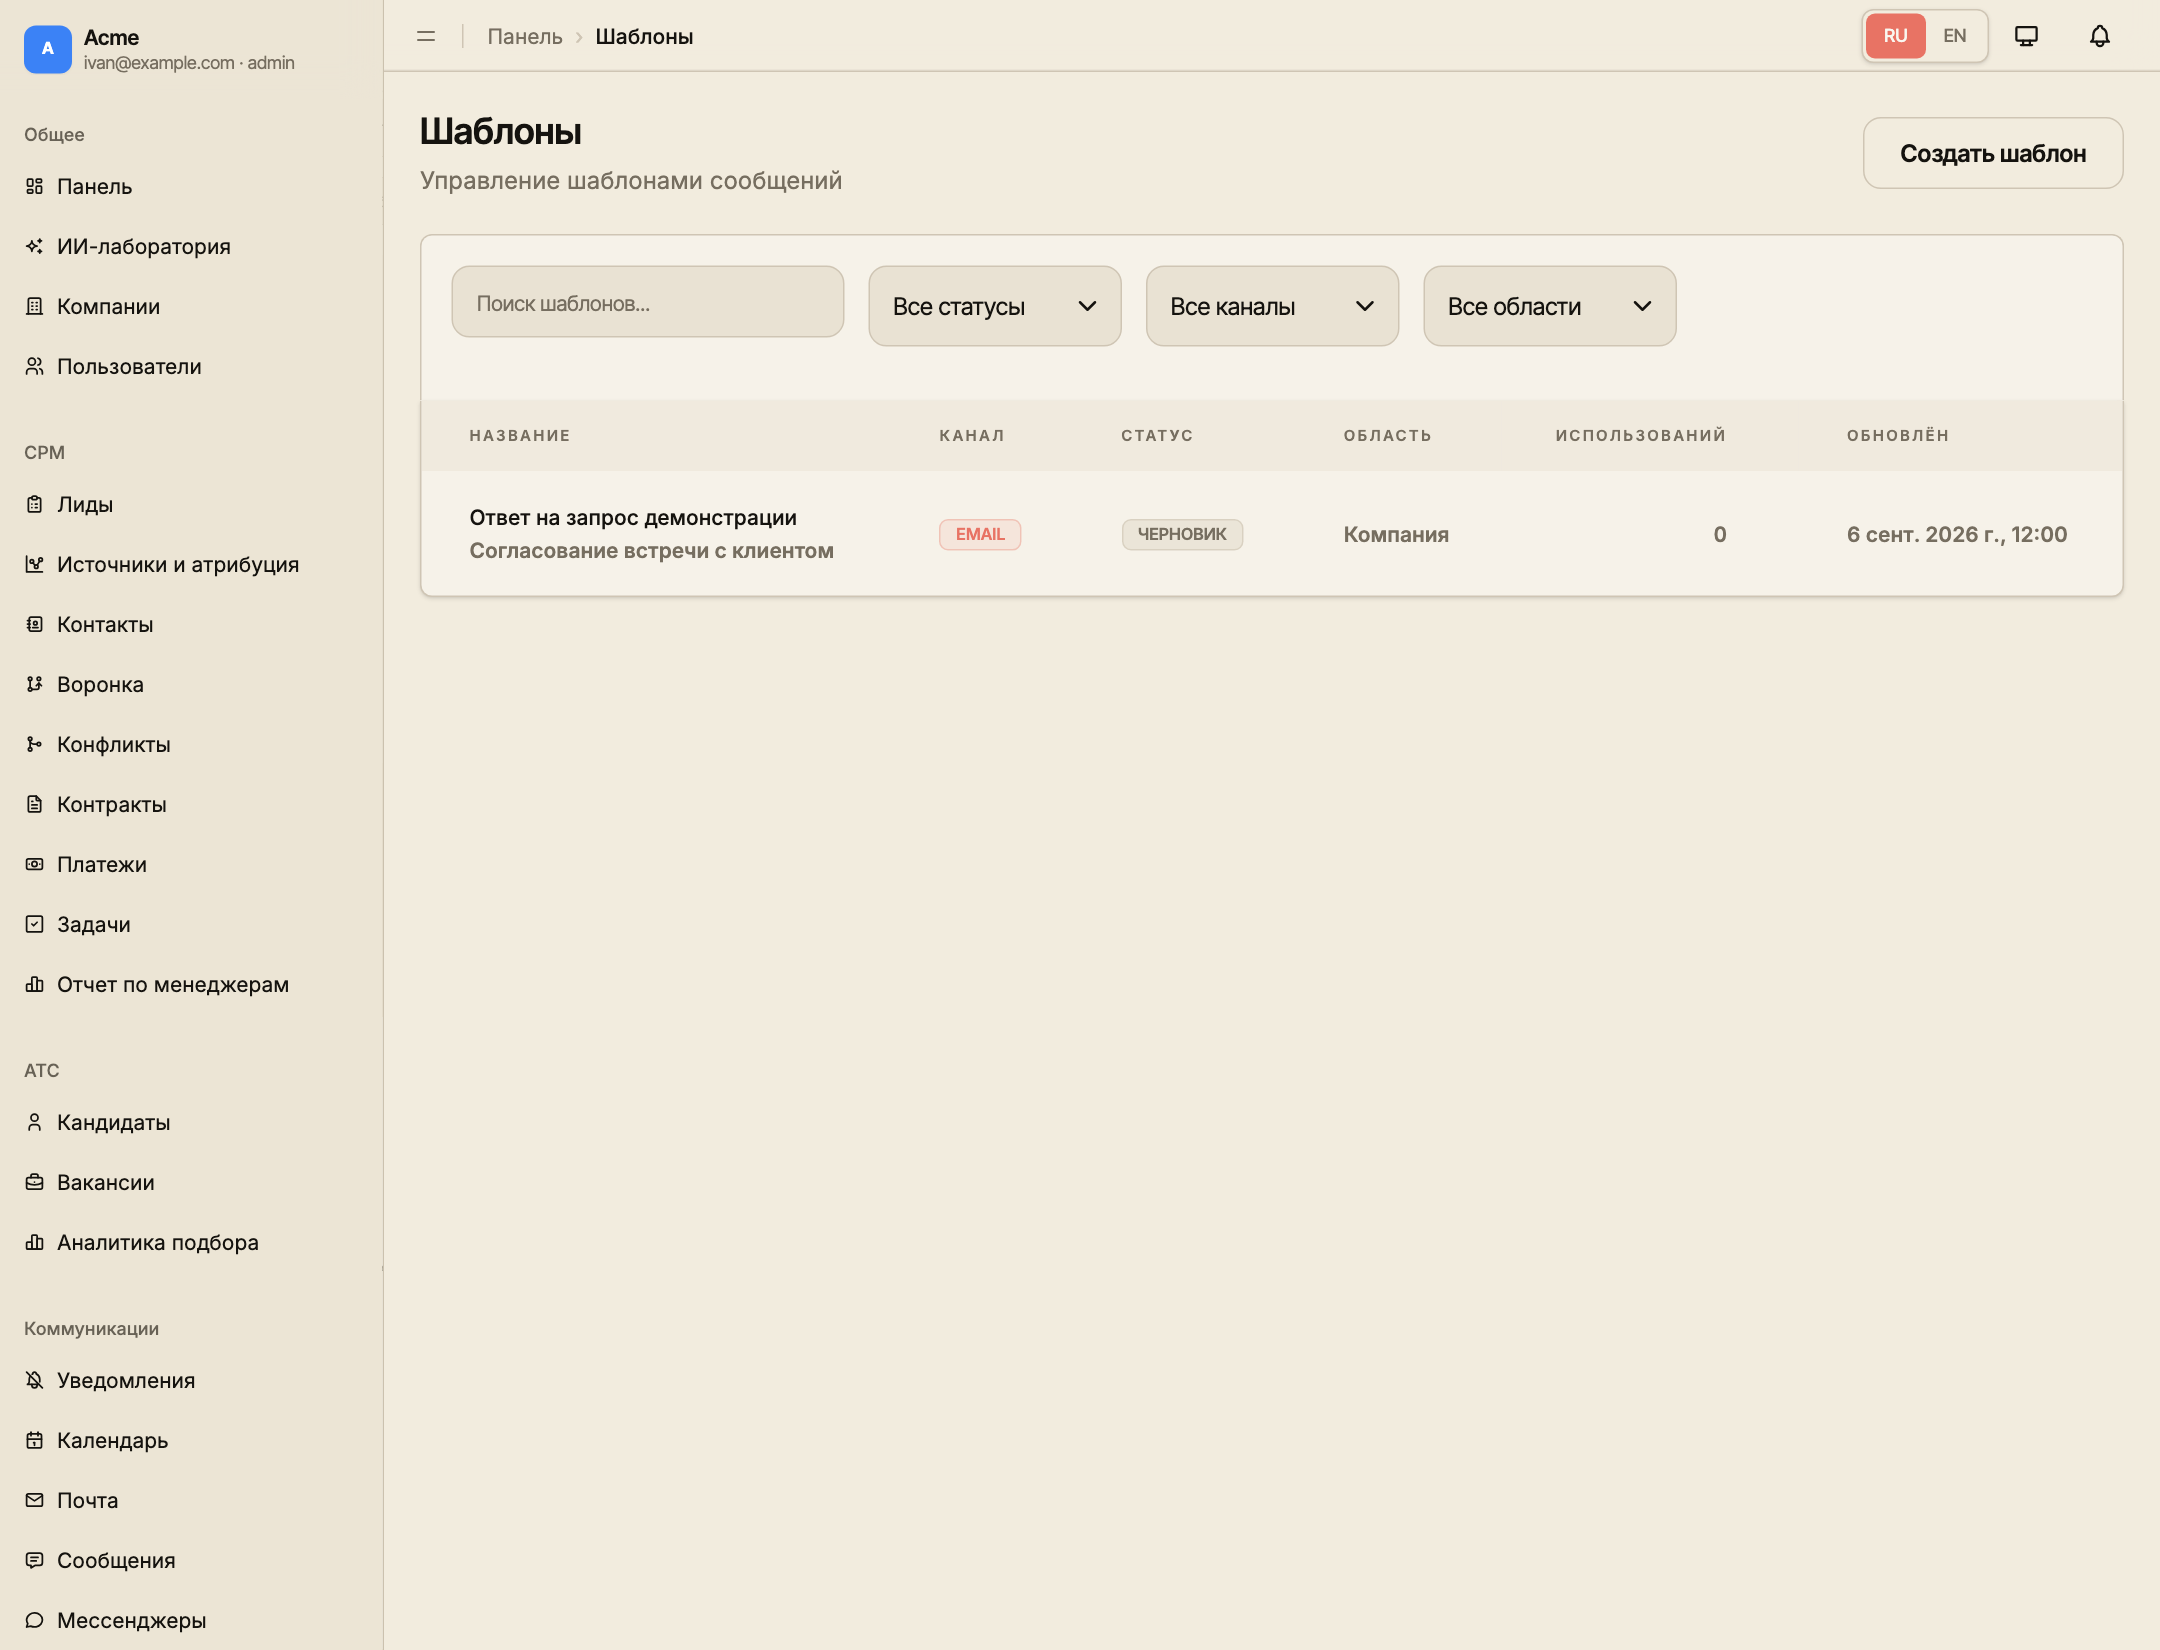Click the Панель breadcrumb link

[x=525, y=36]
